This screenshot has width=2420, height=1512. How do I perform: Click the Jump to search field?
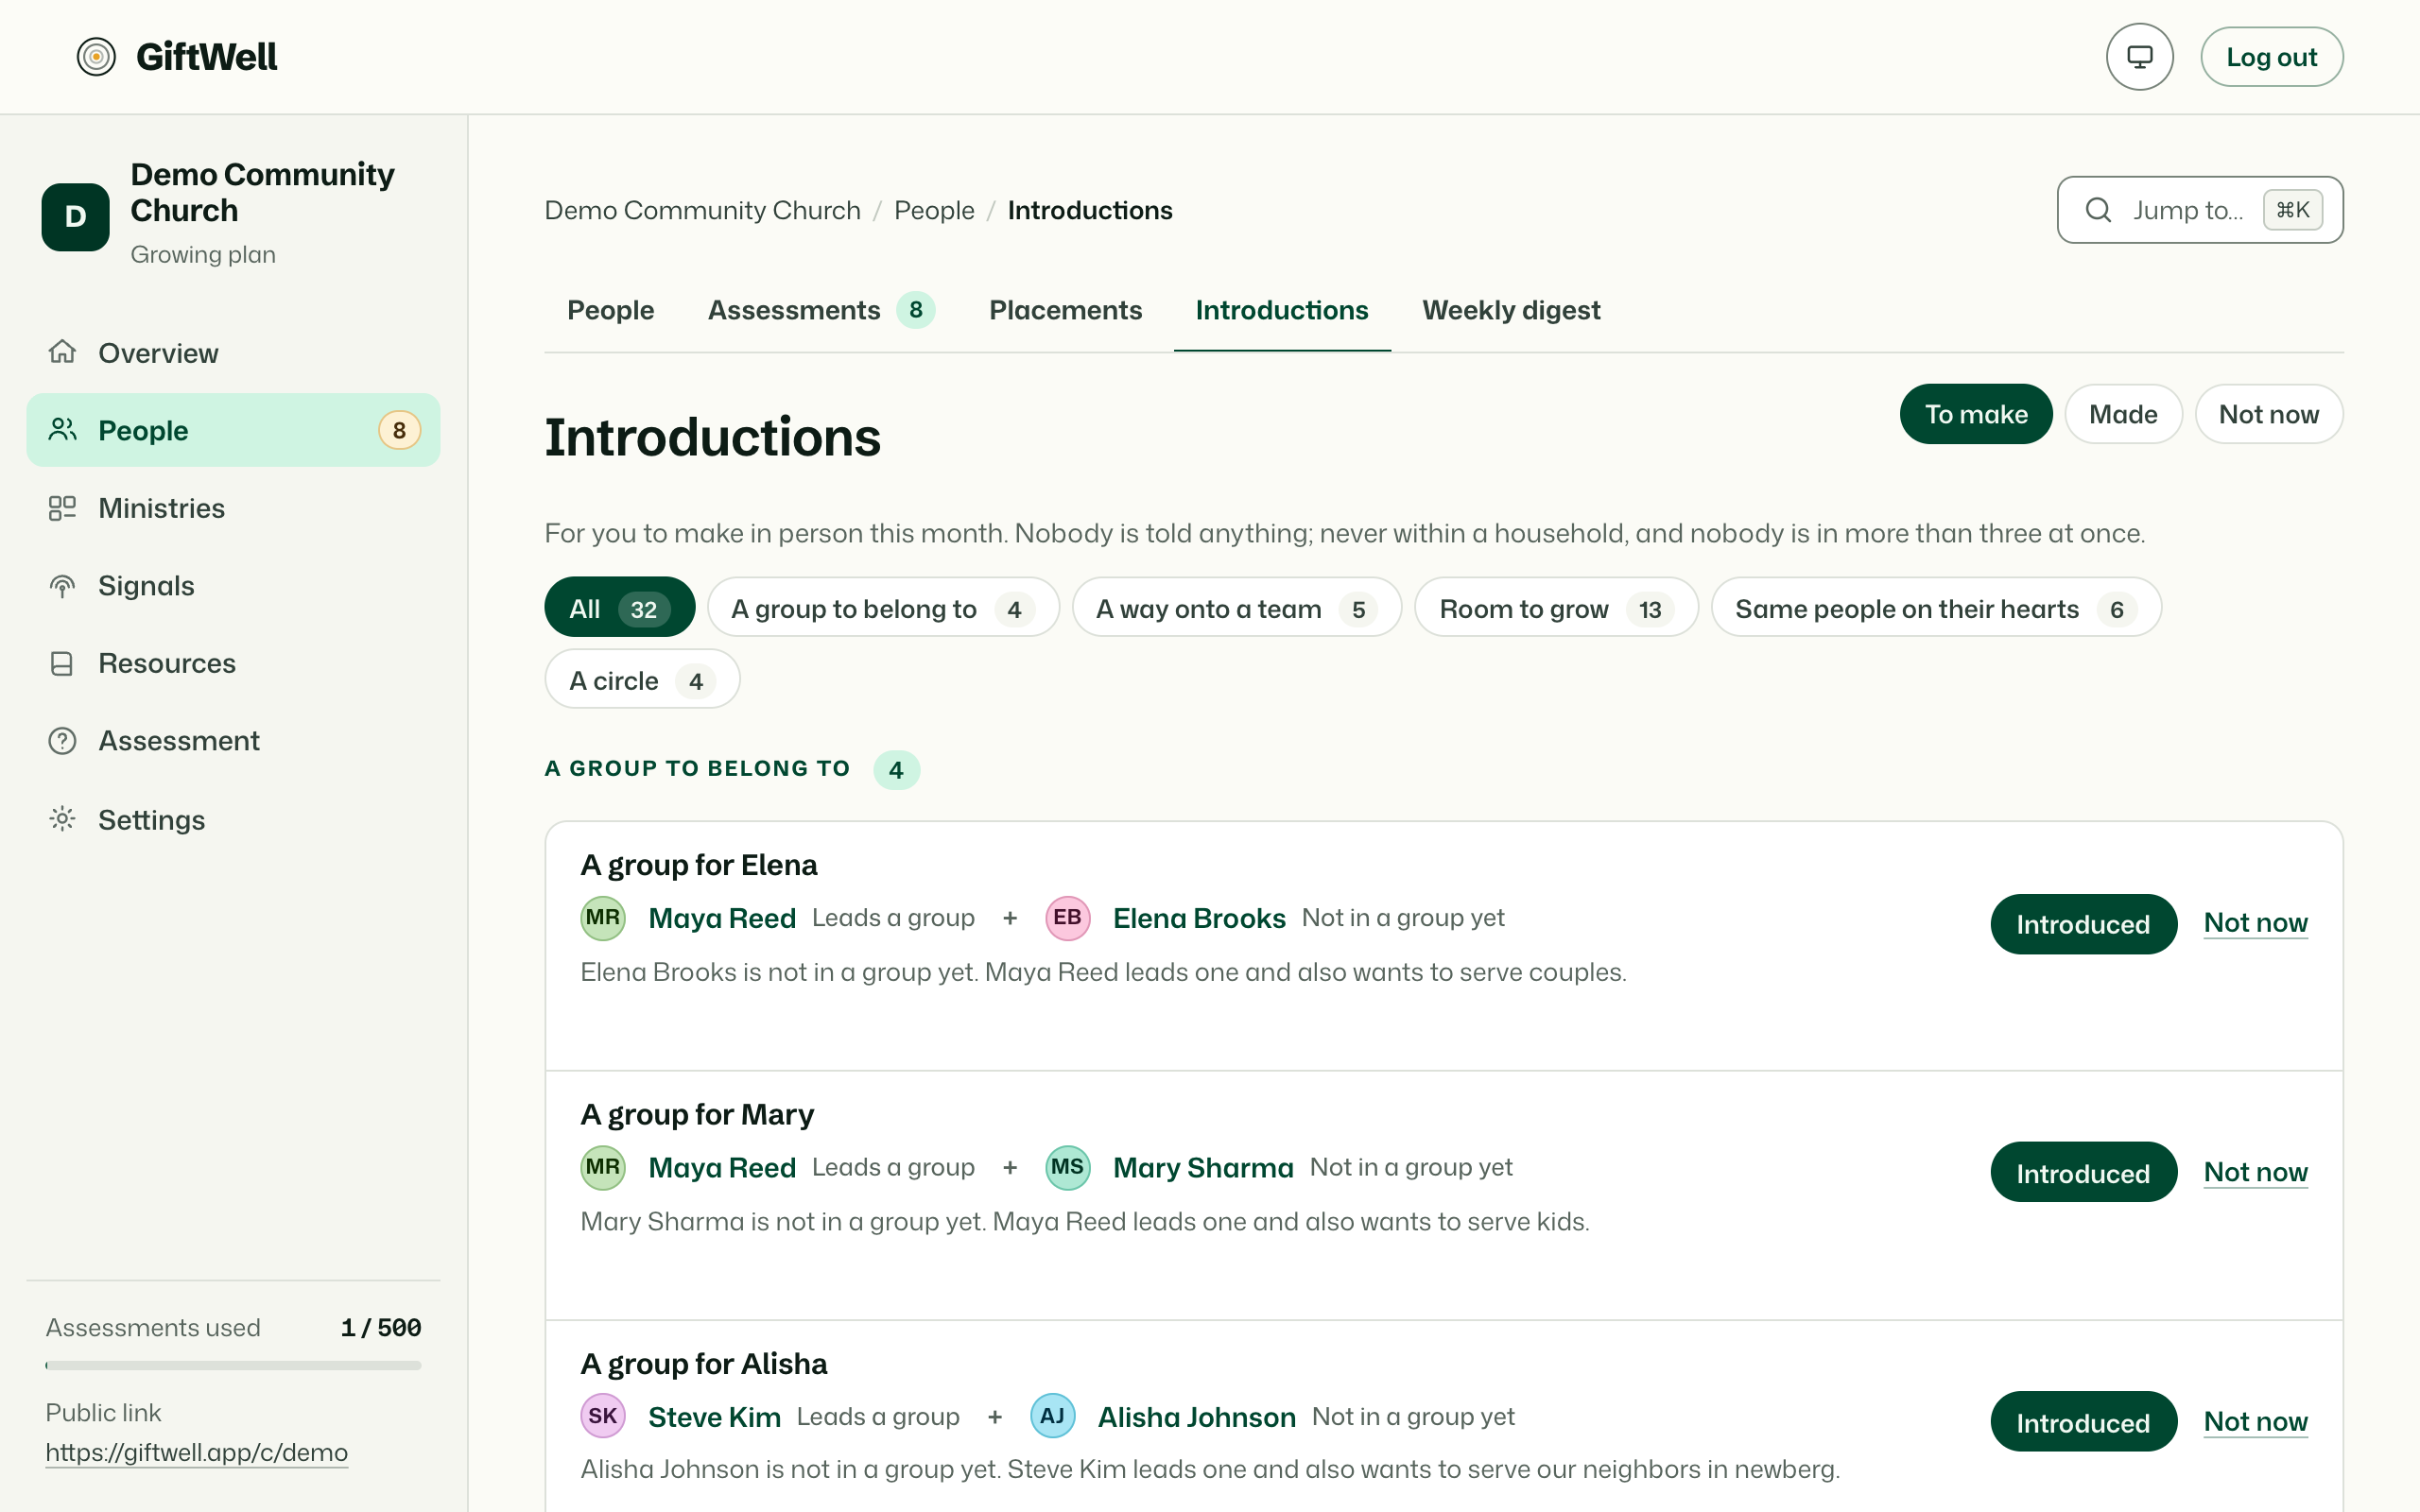(2199, 210)
